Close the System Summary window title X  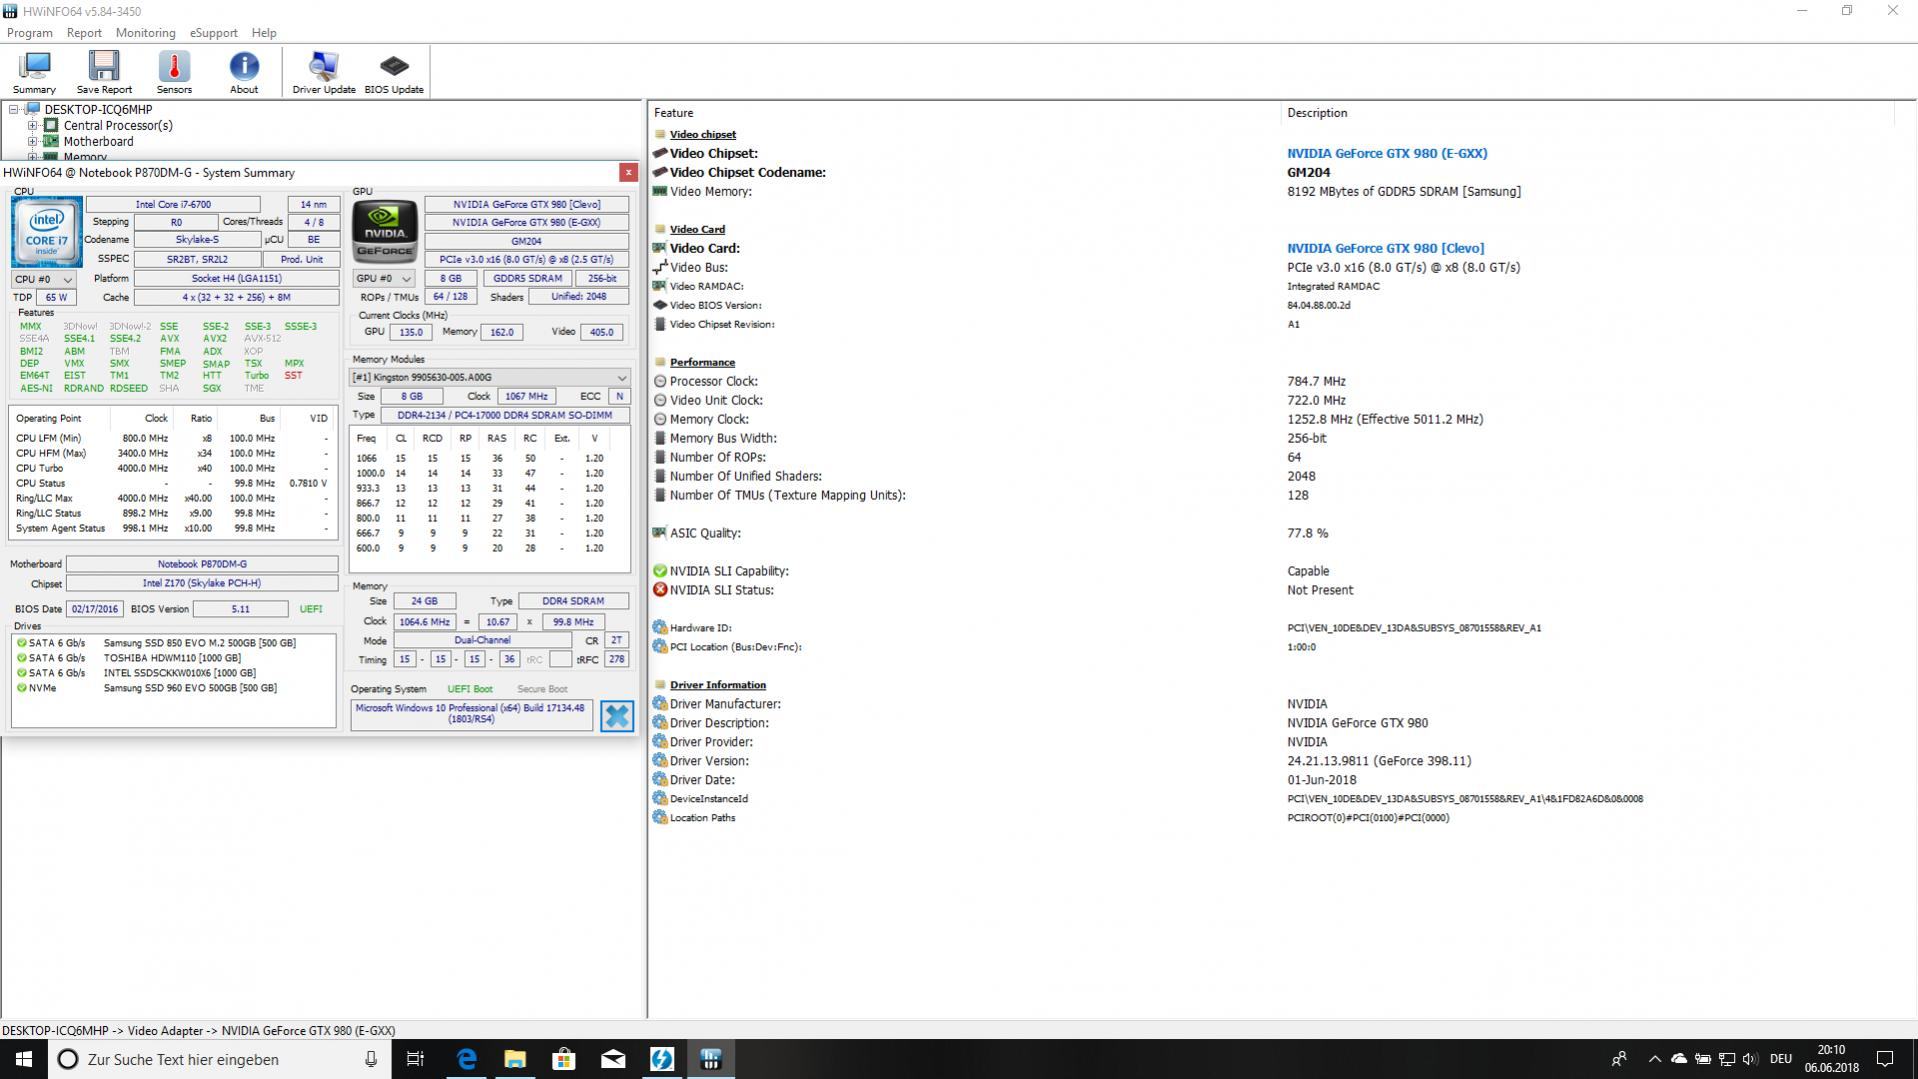pyautogui.click(x=628, y=172)
